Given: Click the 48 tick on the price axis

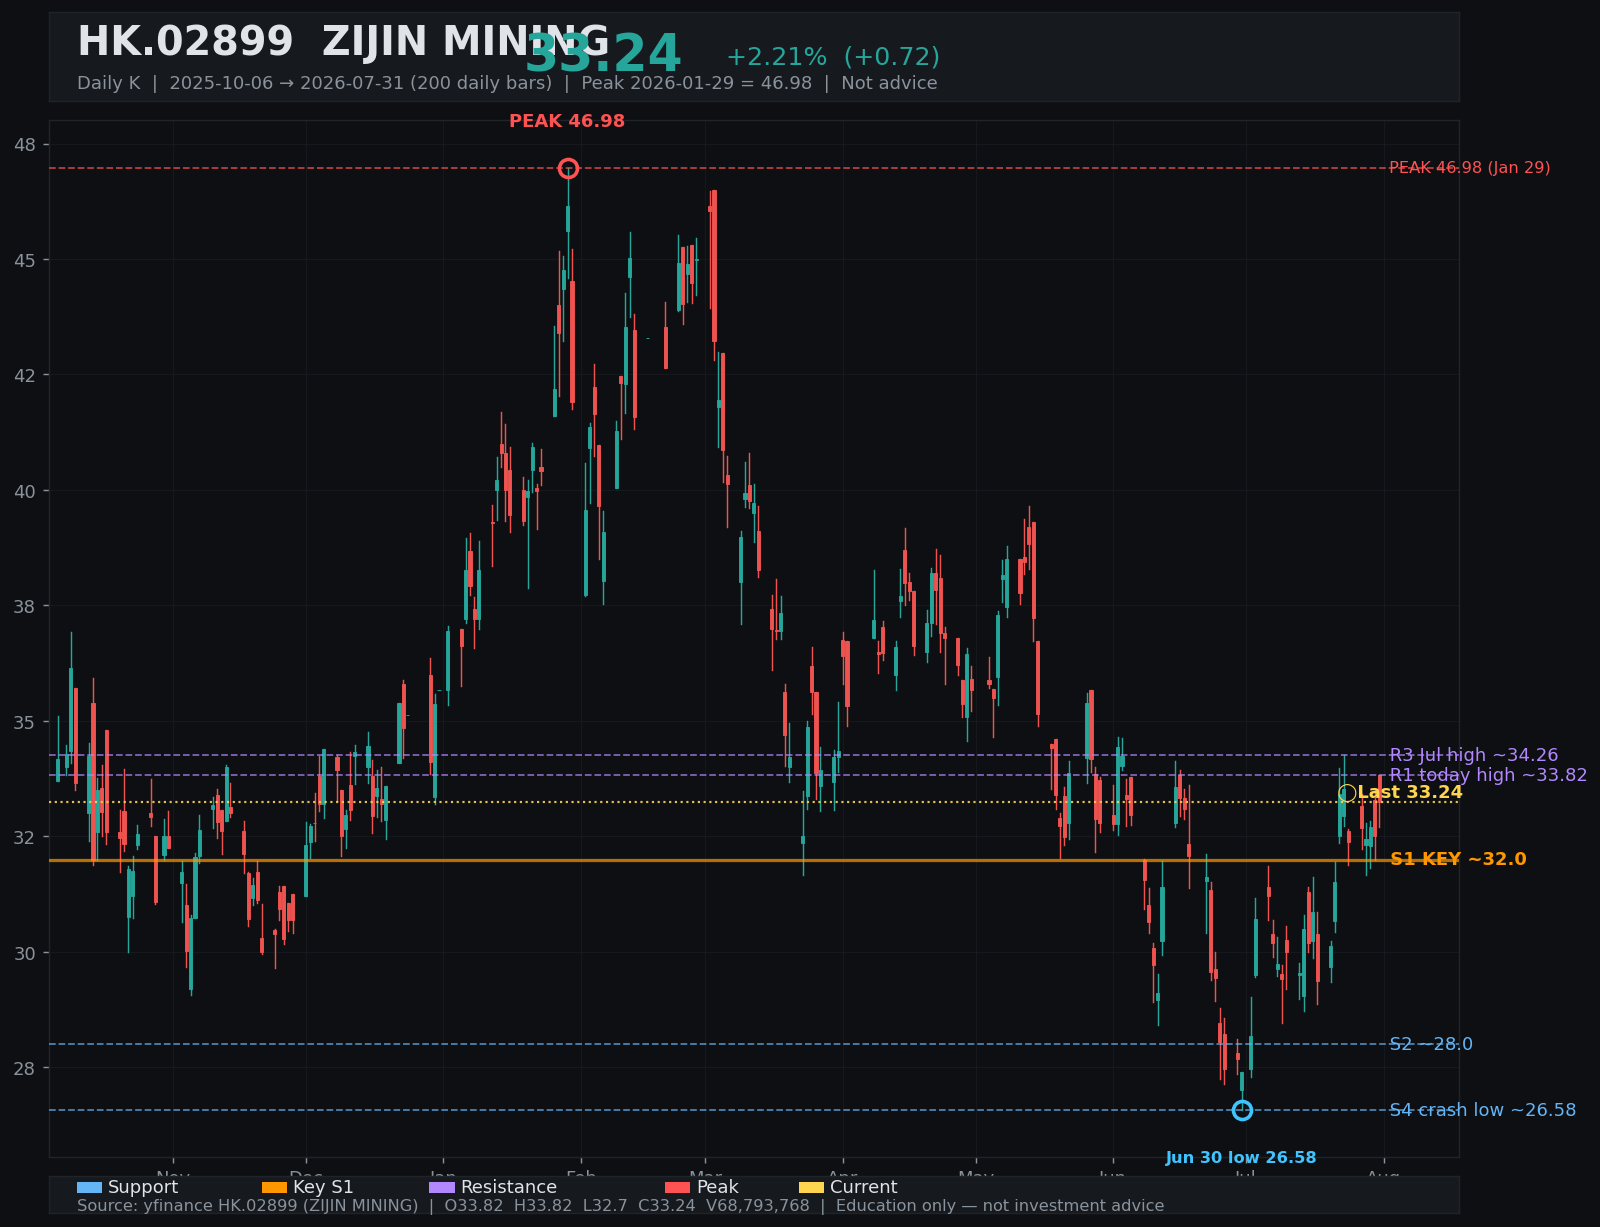Looking at the screenshot, I should (25, 145).
